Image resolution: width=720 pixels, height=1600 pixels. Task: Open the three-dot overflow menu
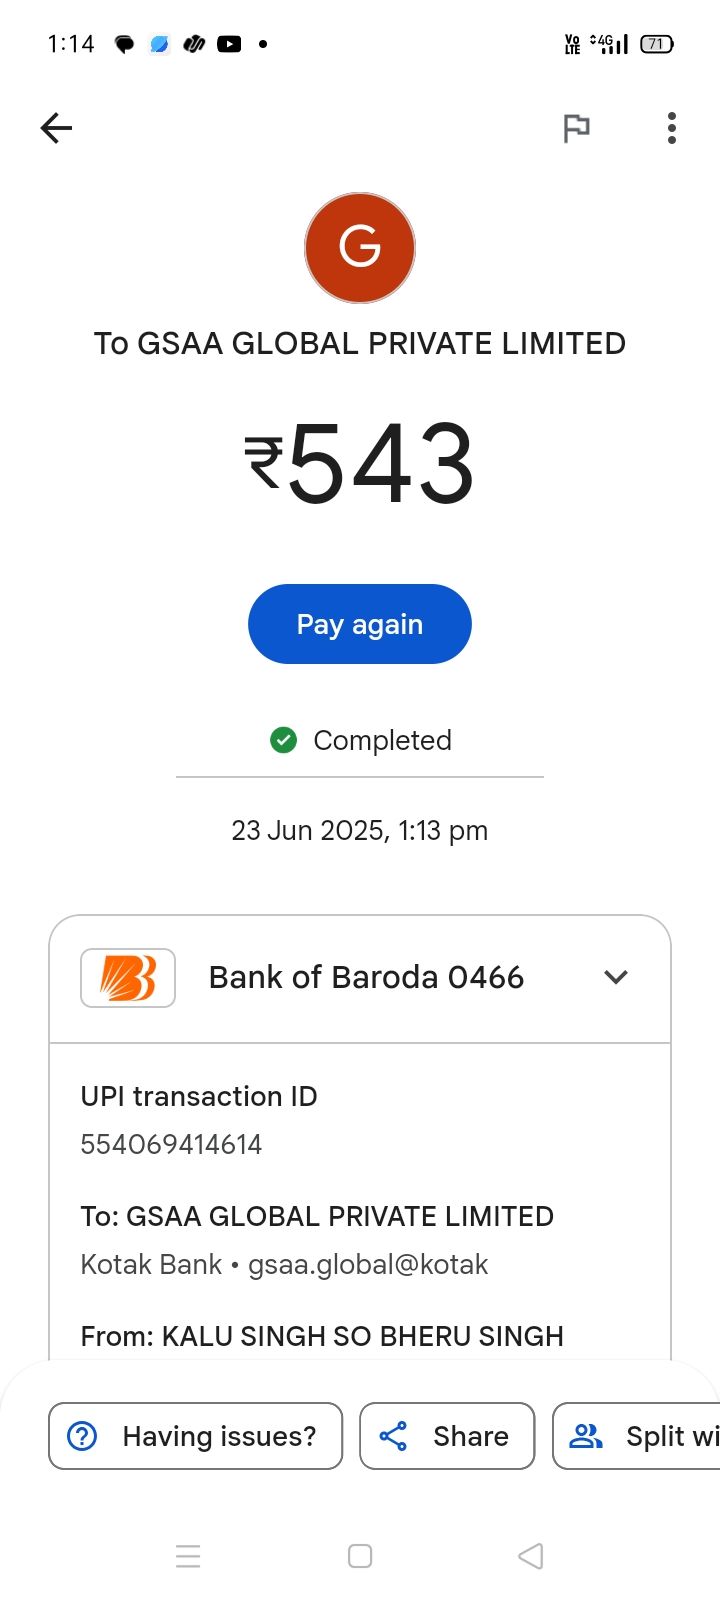tap(671, 128)
